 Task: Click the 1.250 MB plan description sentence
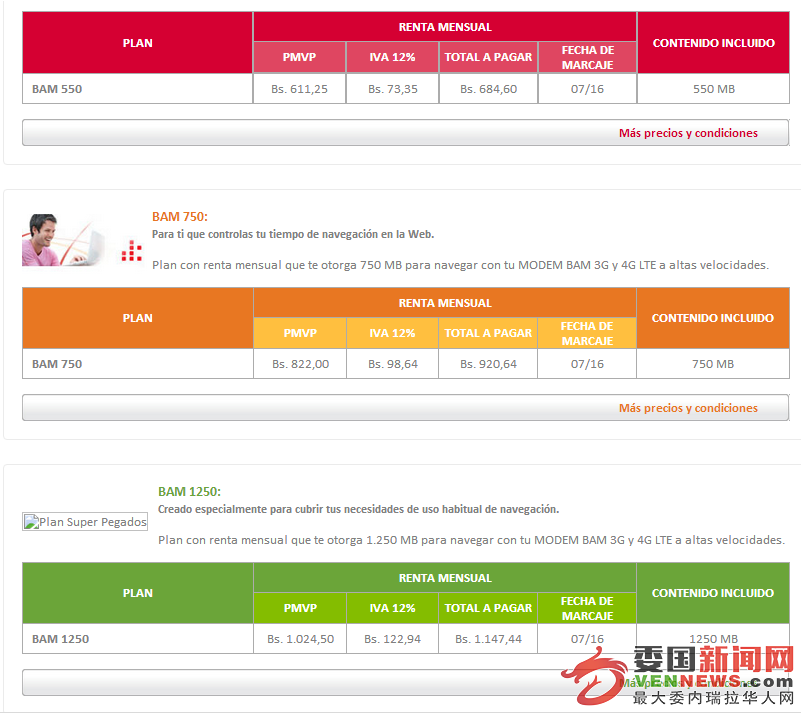(x=472, y=540)
